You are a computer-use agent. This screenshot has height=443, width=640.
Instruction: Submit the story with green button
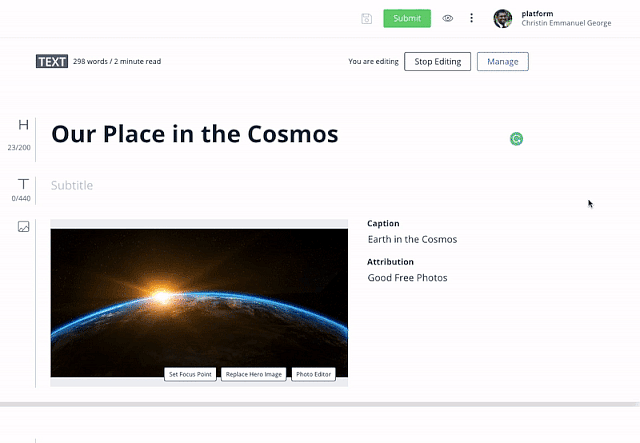coord(407,18)
